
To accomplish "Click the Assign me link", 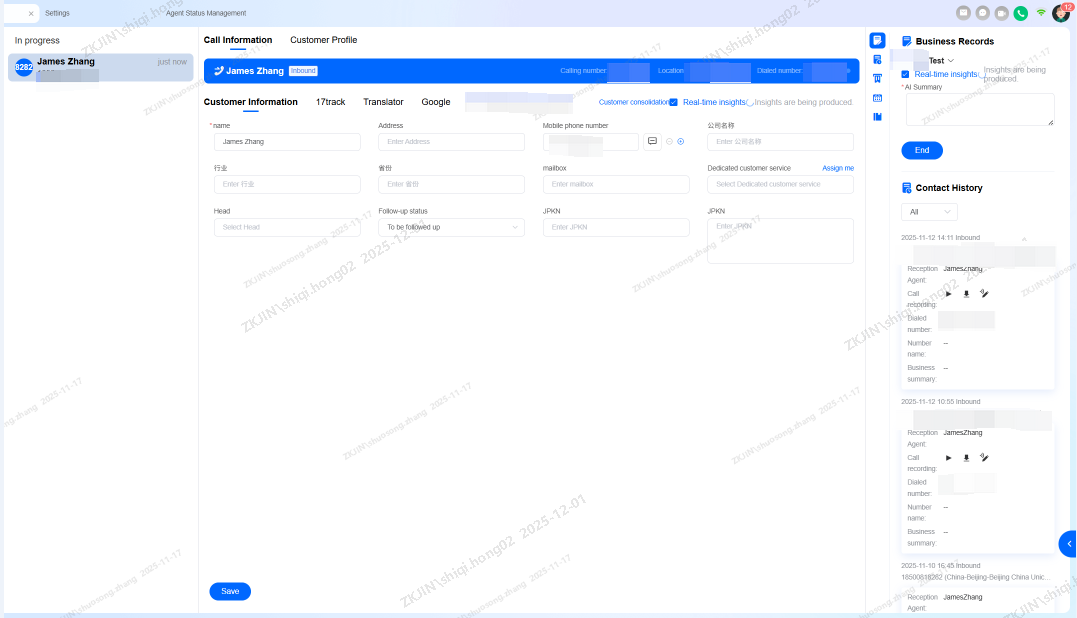I will point(838,168).
